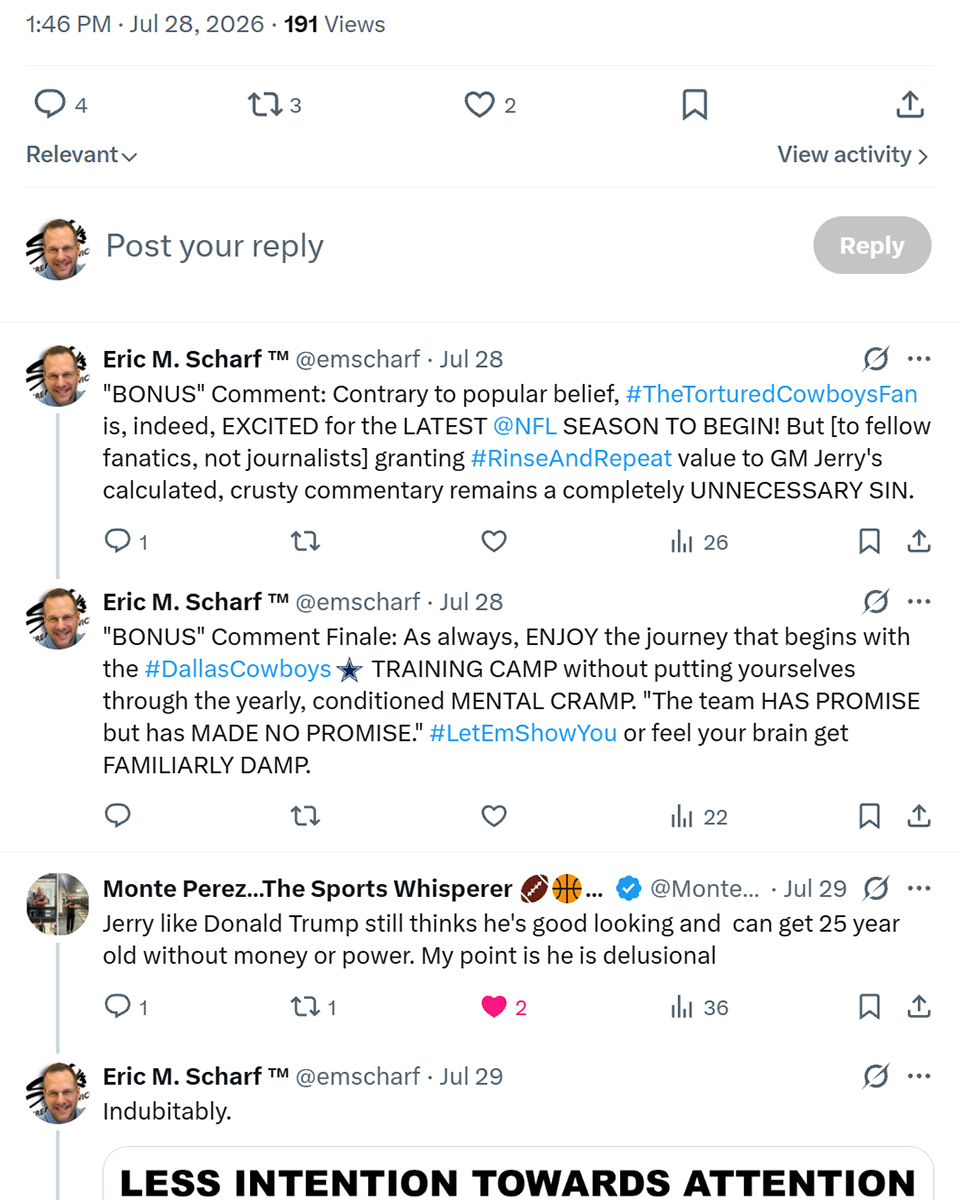The width and height of the screenshot is (960, 1200).
Task: Focus the Post your reply field
Action: pos(450,246)
